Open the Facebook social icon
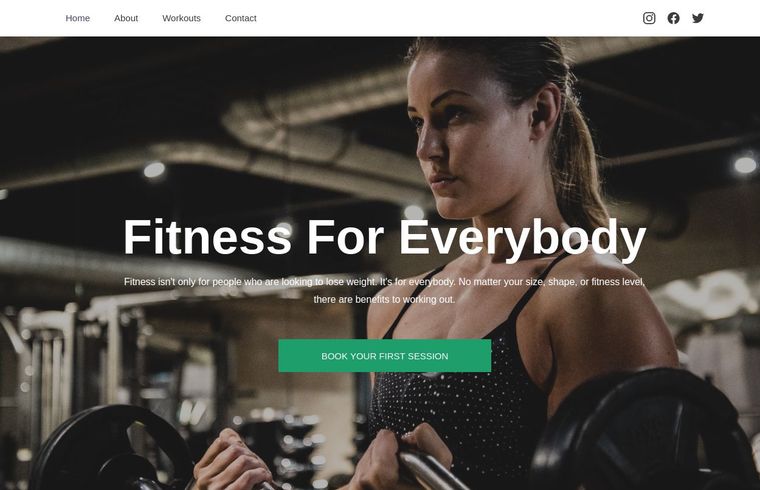 pyautogui.click(x=673, y=18)
